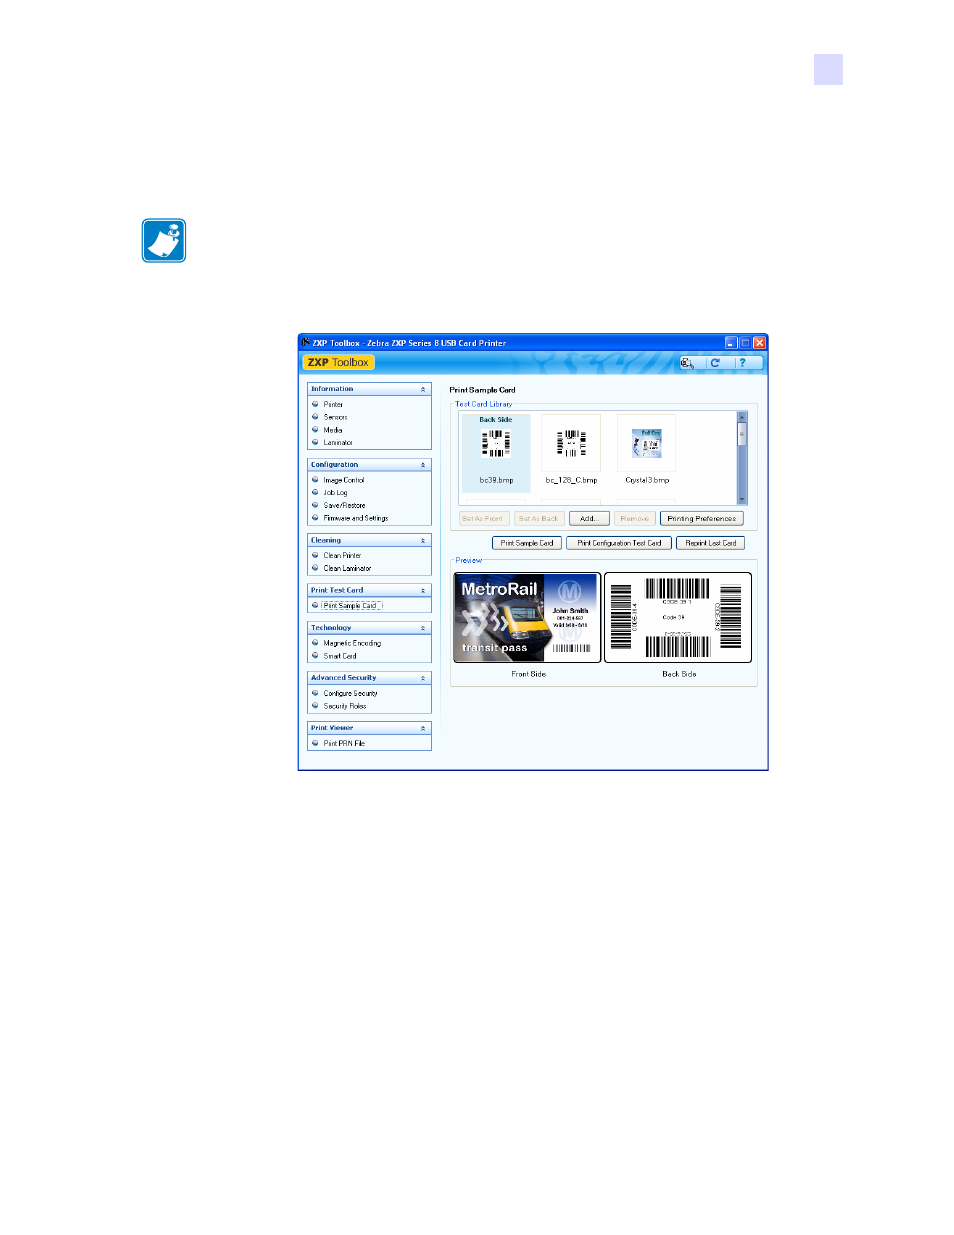Click the MetroRail front side preview
This screenshot has height=1235, width=954.
point(528,618)
